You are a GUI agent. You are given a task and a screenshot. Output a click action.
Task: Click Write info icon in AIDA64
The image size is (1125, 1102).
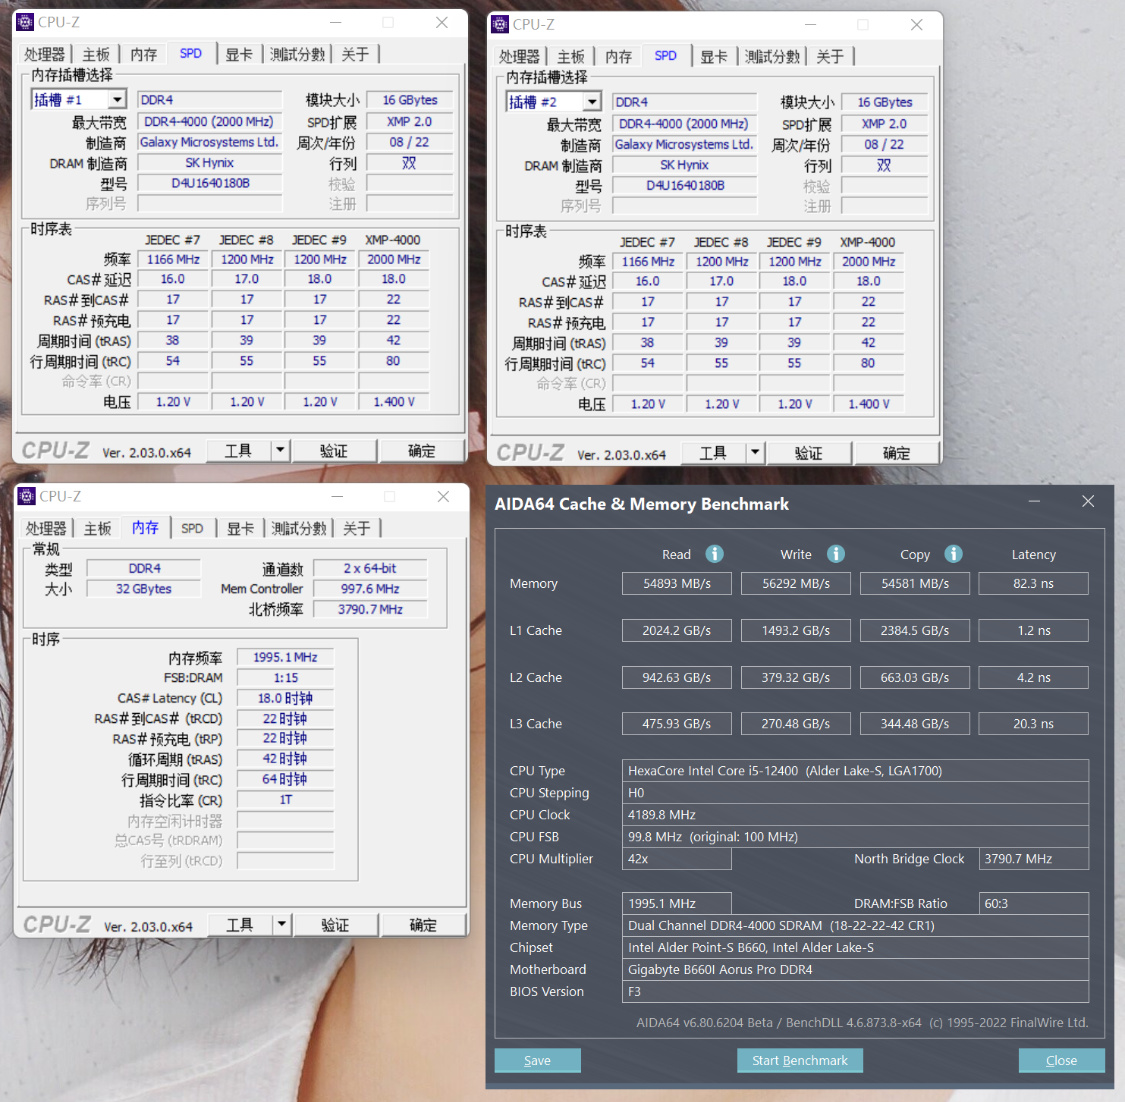(x=835, y=554)
